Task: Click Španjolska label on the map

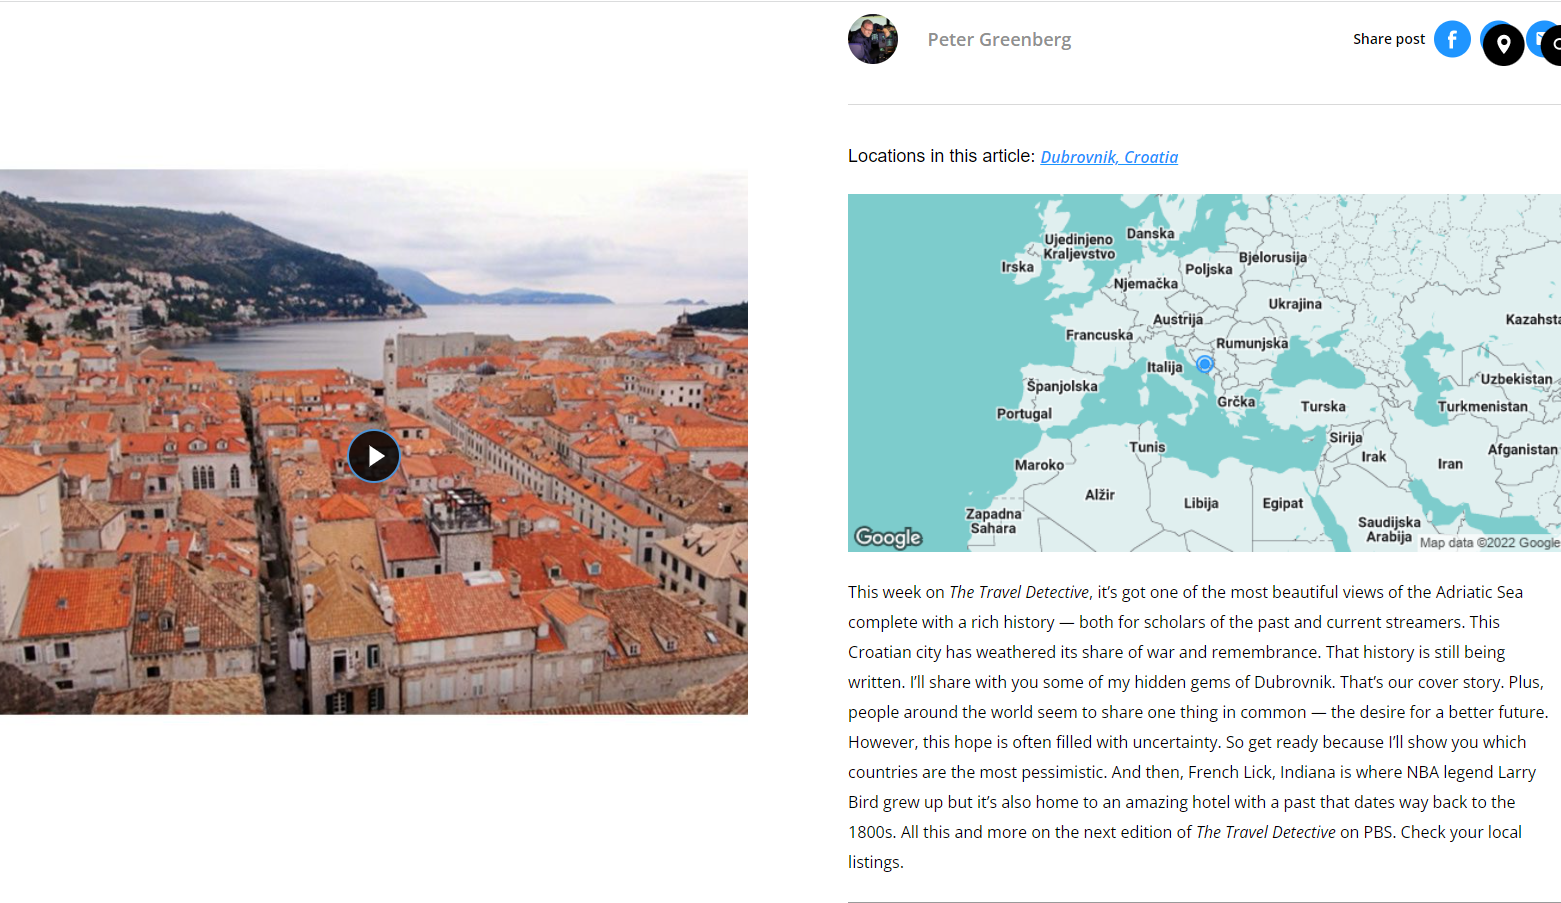Action: click(1062, 386)
